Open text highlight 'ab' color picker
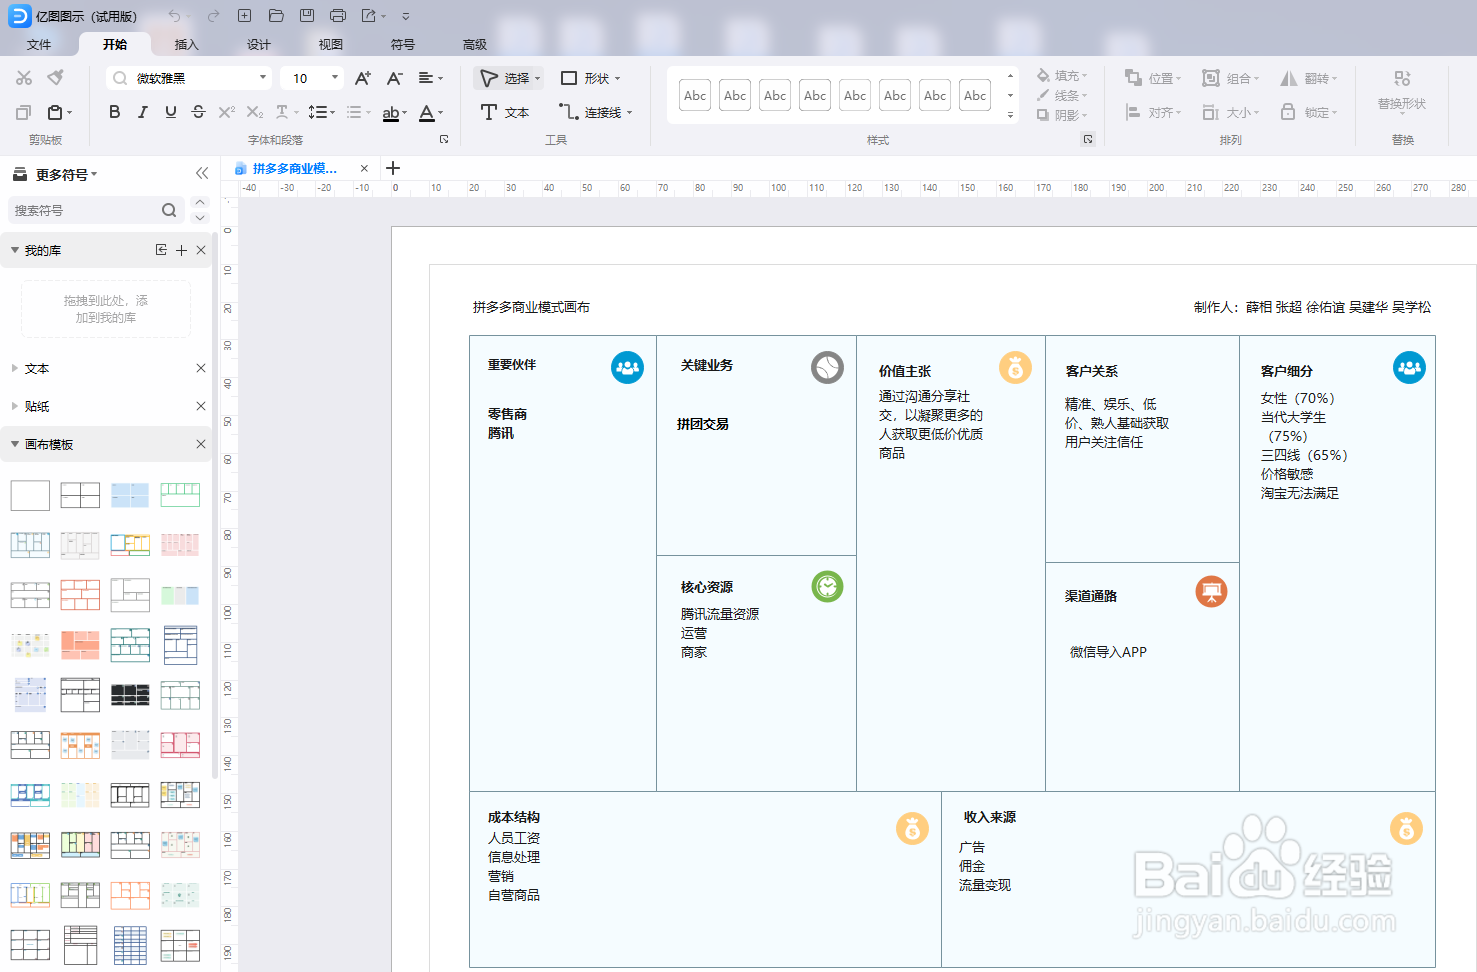 coord(395,113)
